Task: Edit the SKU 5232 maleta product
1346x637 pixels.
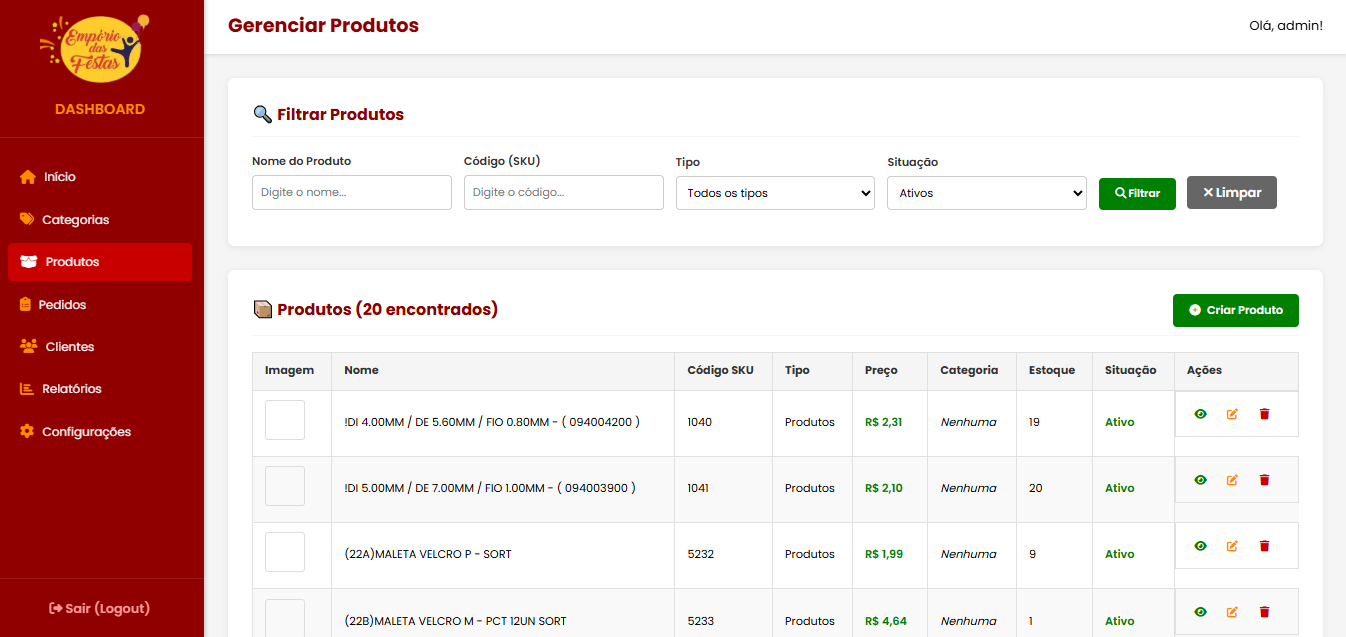Action: [1232, 546]
